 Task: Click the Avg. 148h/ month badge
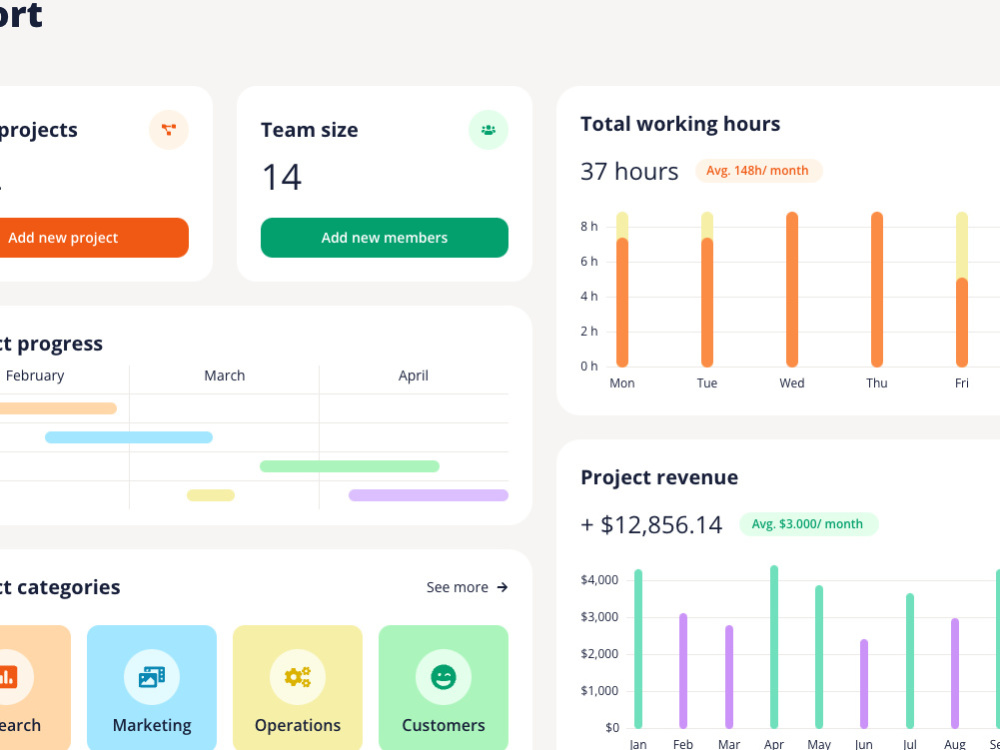[758, 171]
